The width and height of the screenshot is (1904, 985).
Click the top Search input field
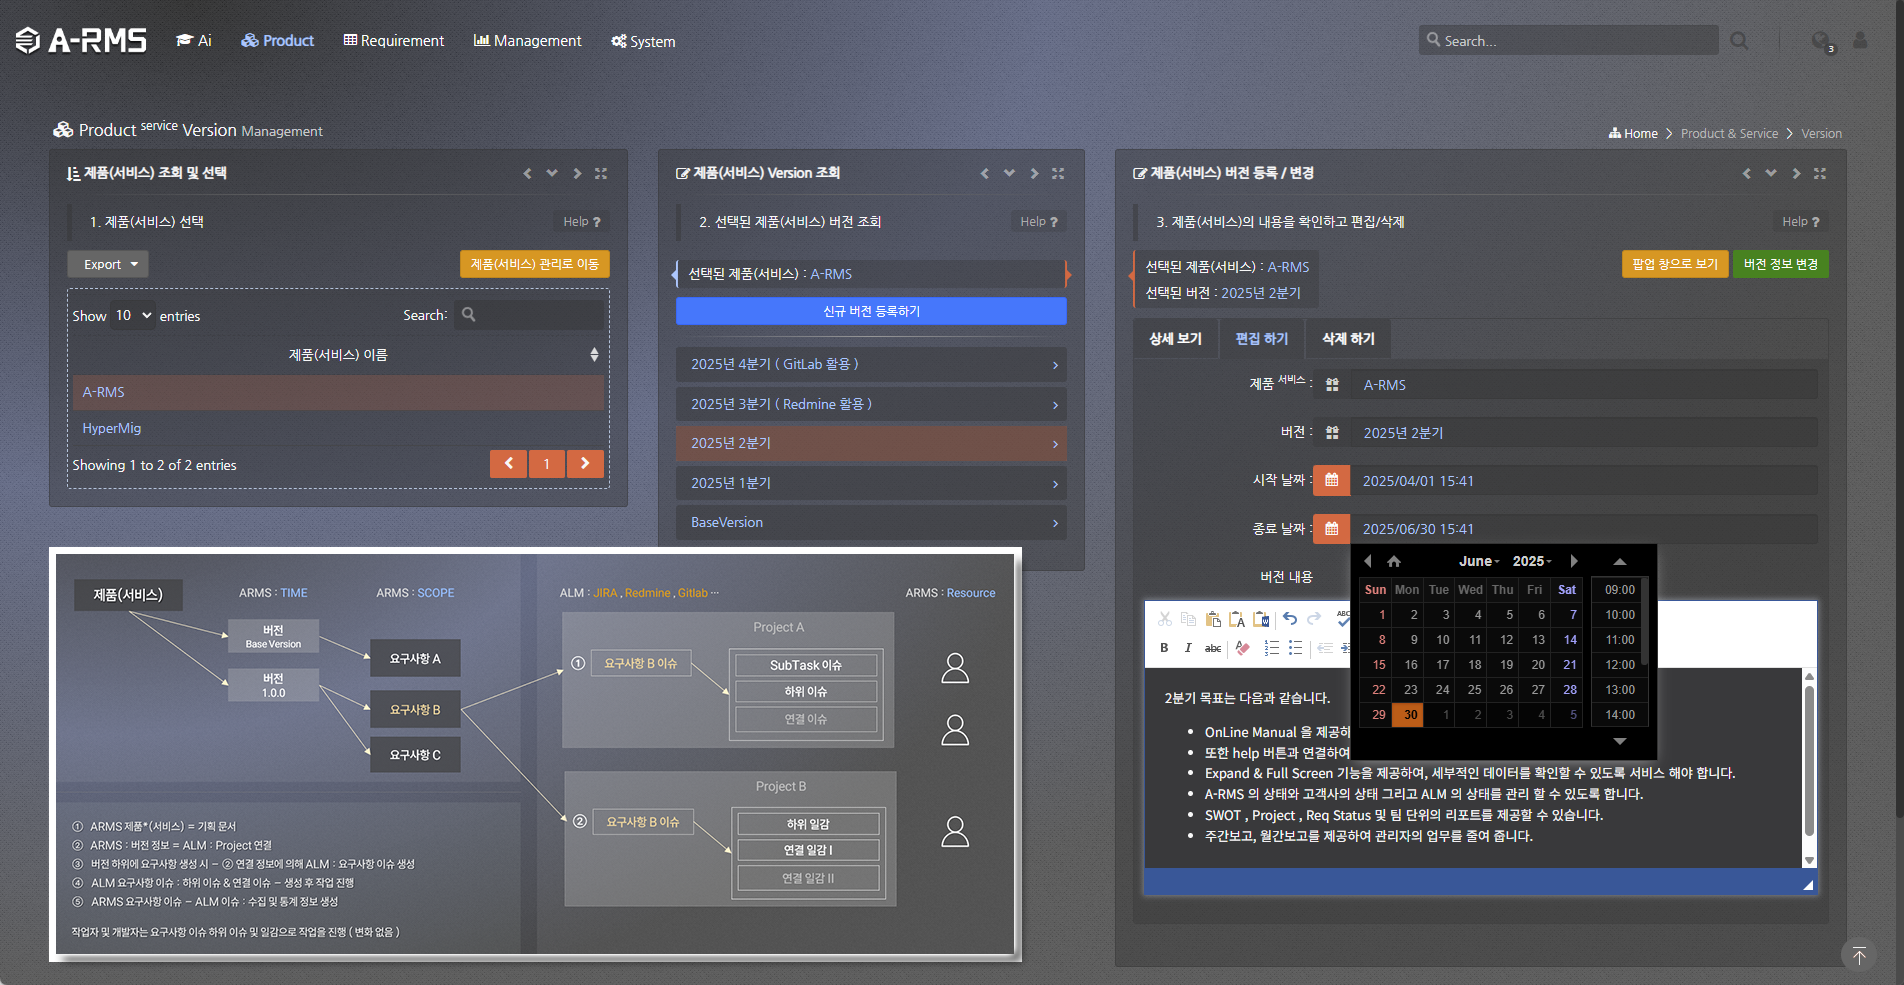[x=1567, y=41]
